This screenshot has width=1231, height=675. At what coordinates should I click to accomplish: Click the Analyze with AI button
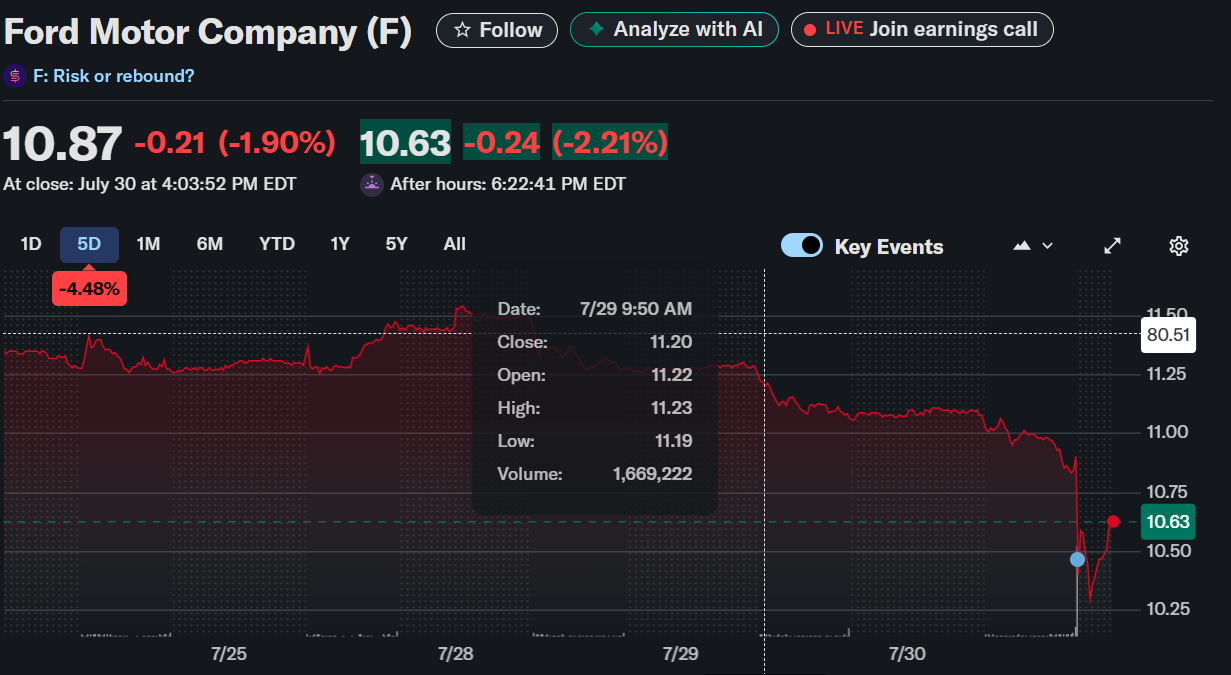click(x=674, y=30)
